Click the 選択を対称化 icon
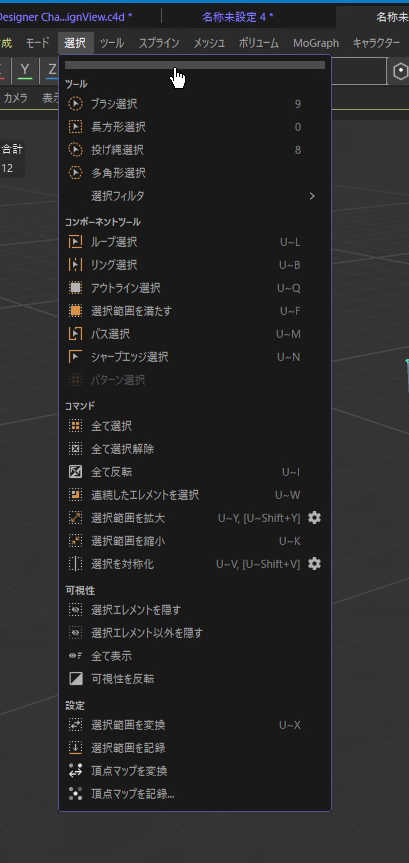This screenshot has width=409, height=863. coord(75,564)
